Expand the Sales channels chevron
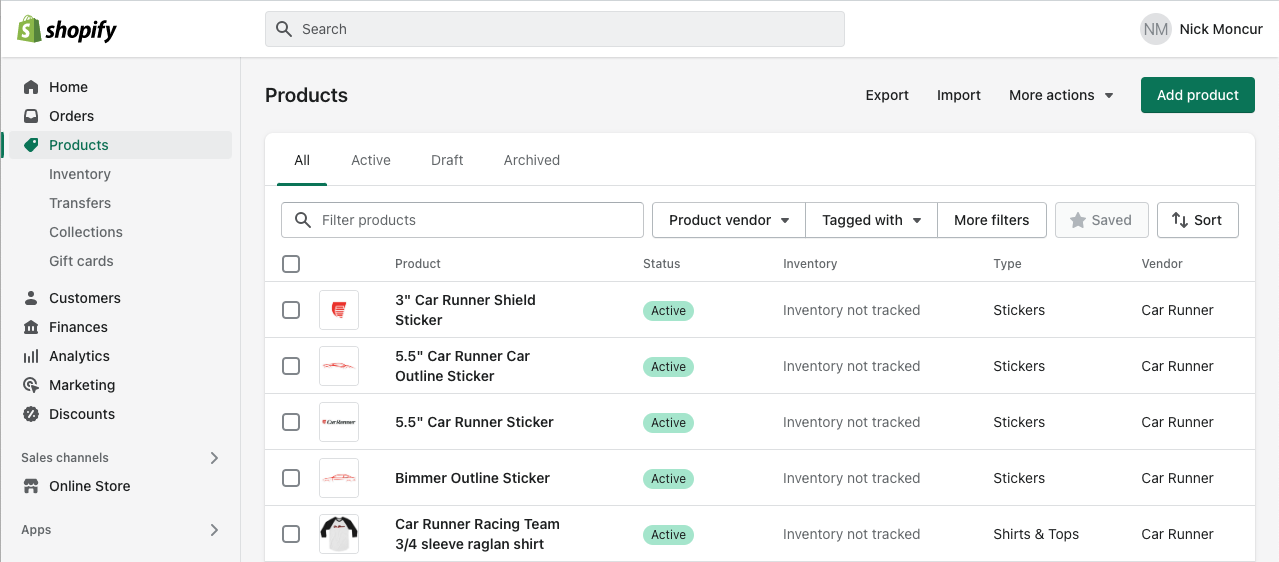 point(214,458)
